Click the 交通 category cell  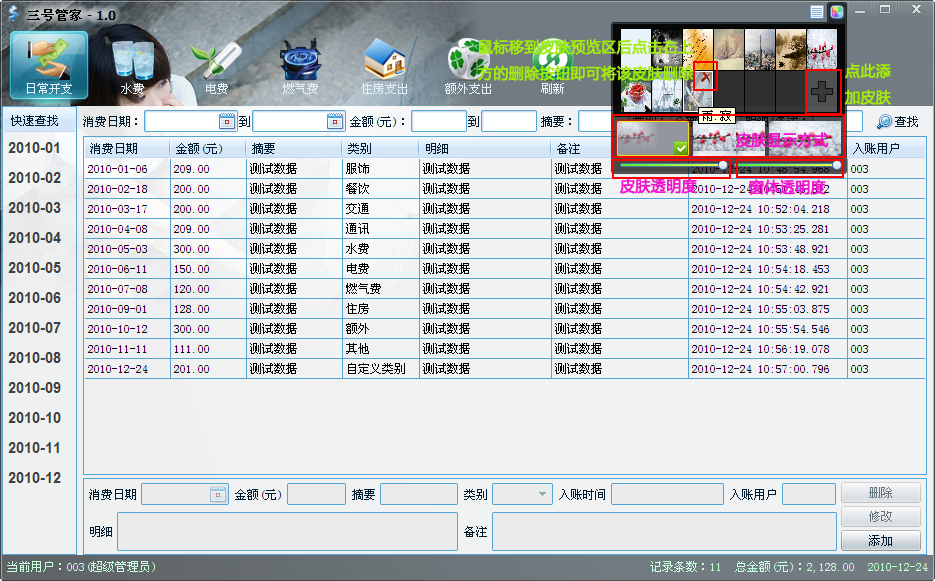380,209
